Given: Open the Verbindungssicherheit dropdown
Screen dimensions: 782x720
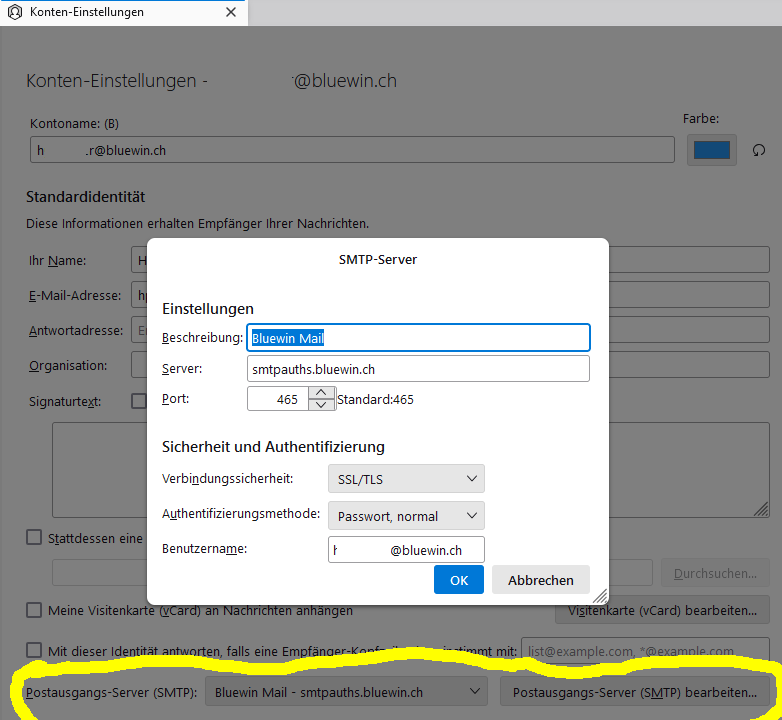Looking at the screenshot, I should click(406, 479).
